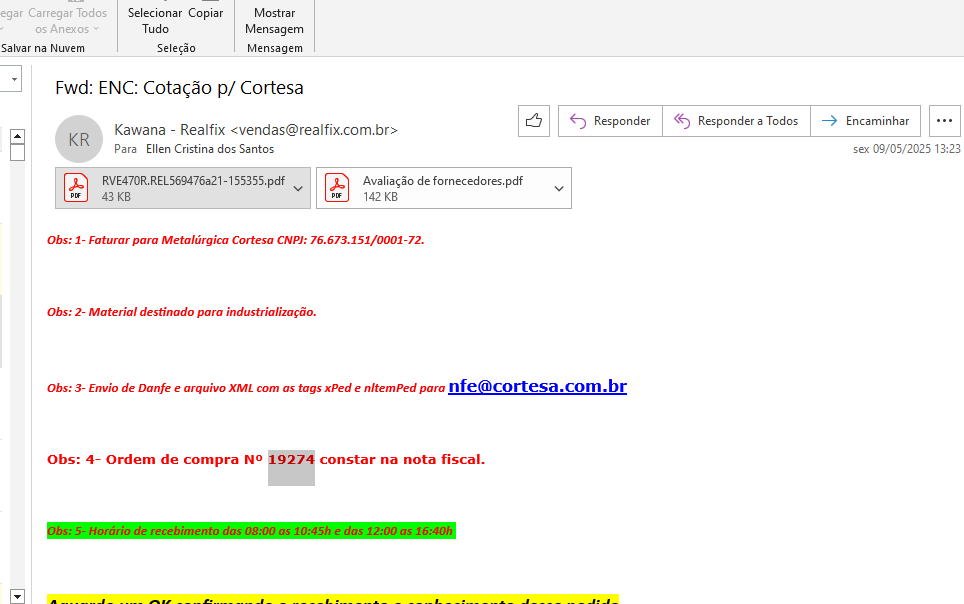Image resolution: width=964 pixels, height=604 pixels.
Task: Click Selecionar Tudo in the ribbon
Action: (155, 21)
